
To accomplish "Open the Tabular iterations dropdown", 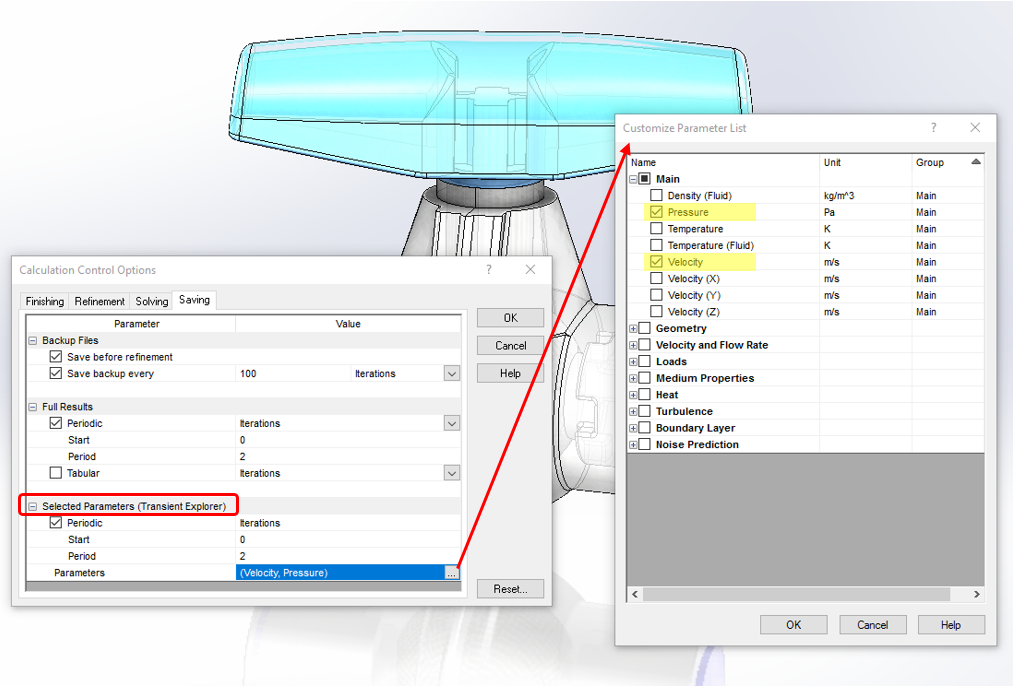I will coord(452,473).
